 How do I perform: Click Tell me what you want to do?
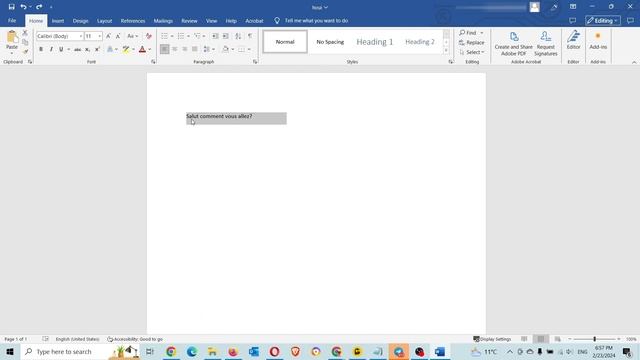pos(316,21)
